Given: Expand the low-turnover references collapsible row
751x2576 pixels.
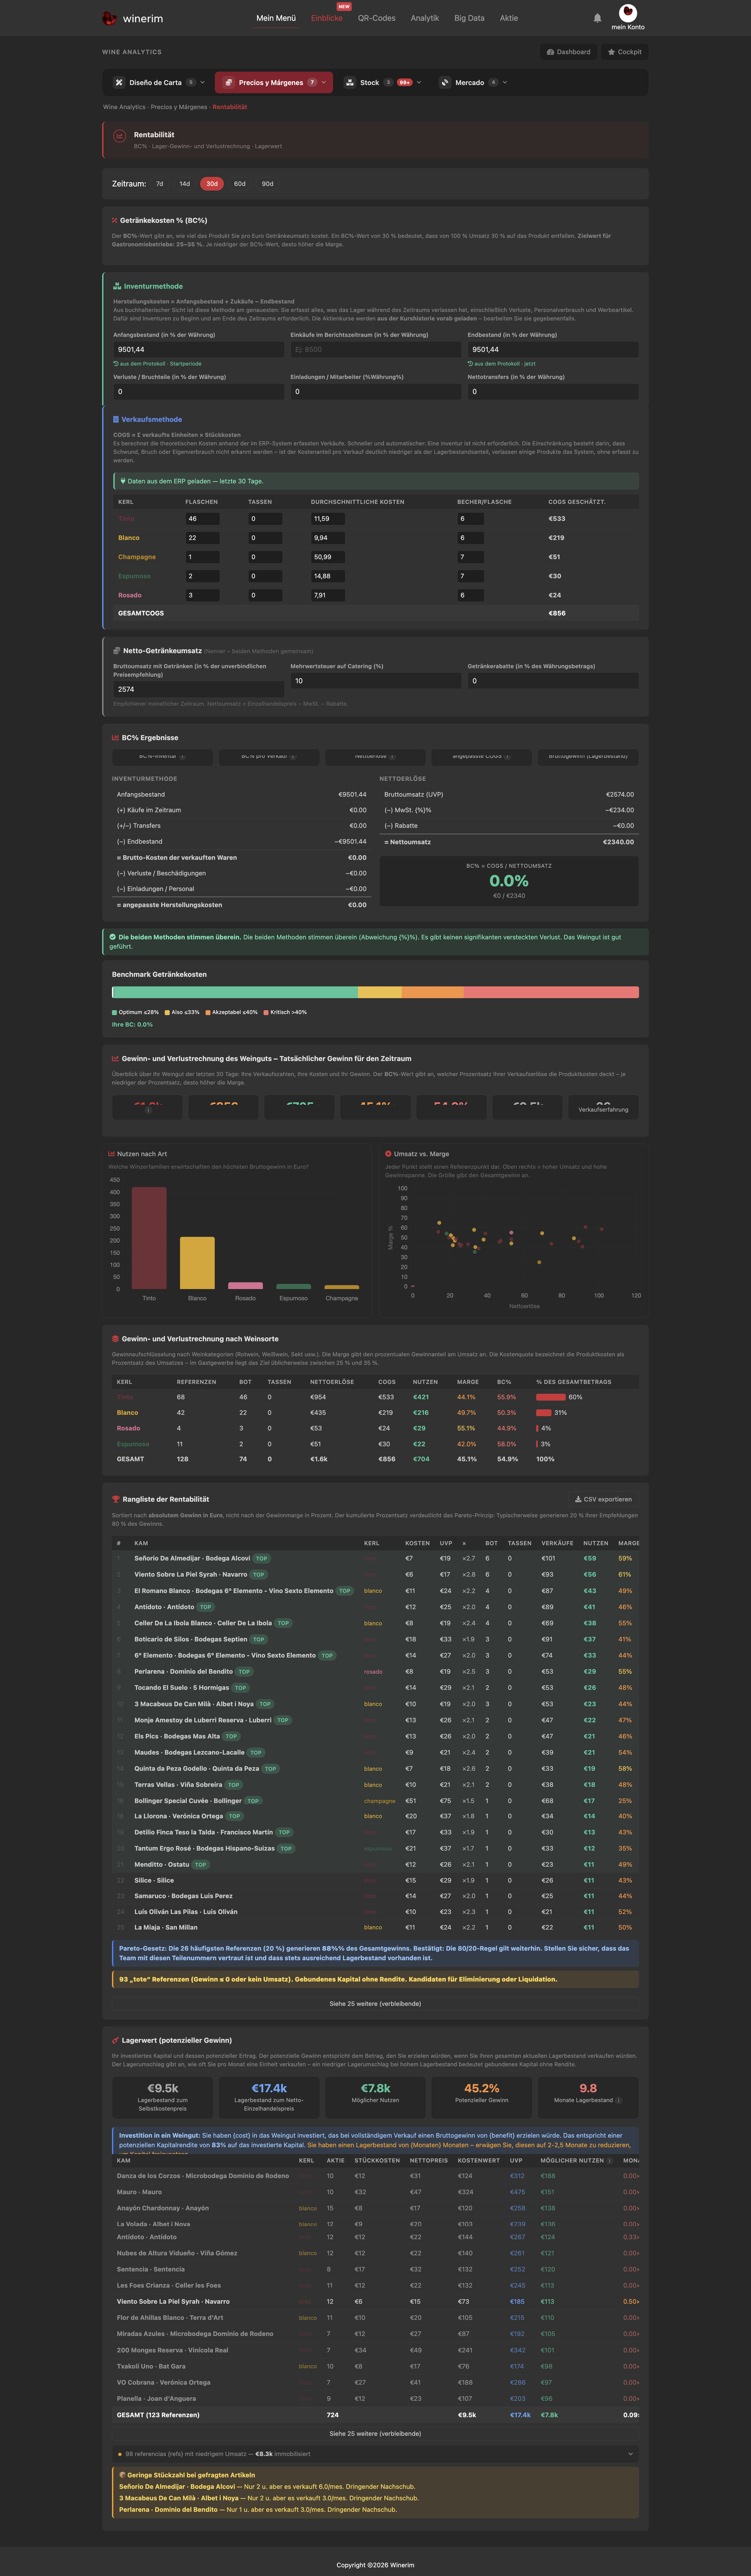Looking at the screenshot, I should [375, 2453].
